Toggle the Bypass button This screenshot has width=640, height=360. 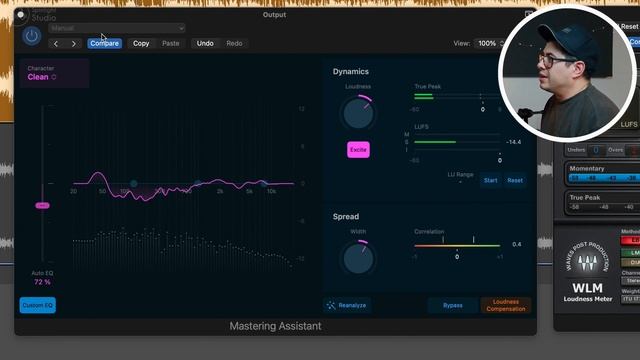453,305
